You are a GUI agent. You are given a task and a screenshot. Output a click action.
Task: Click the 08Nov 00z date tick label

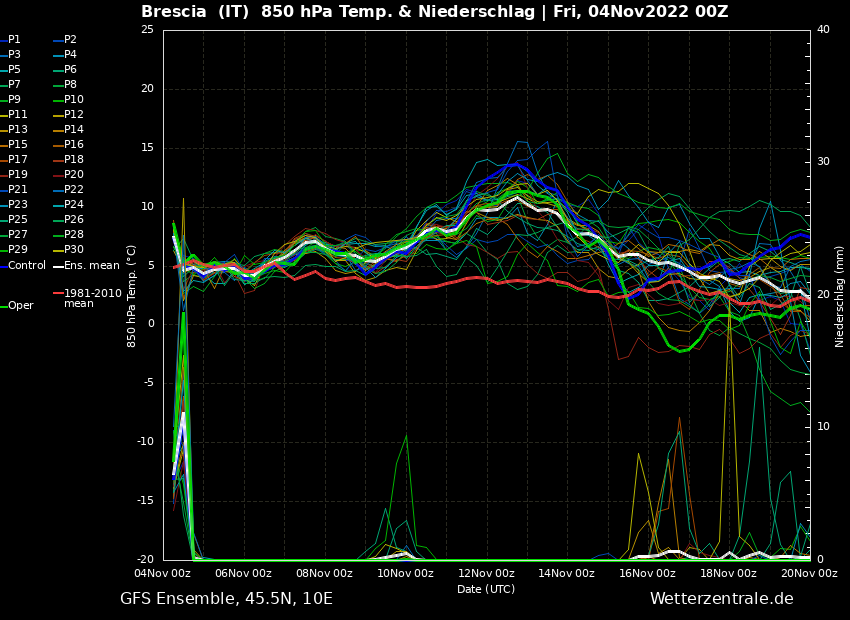[x=325, y=573]
